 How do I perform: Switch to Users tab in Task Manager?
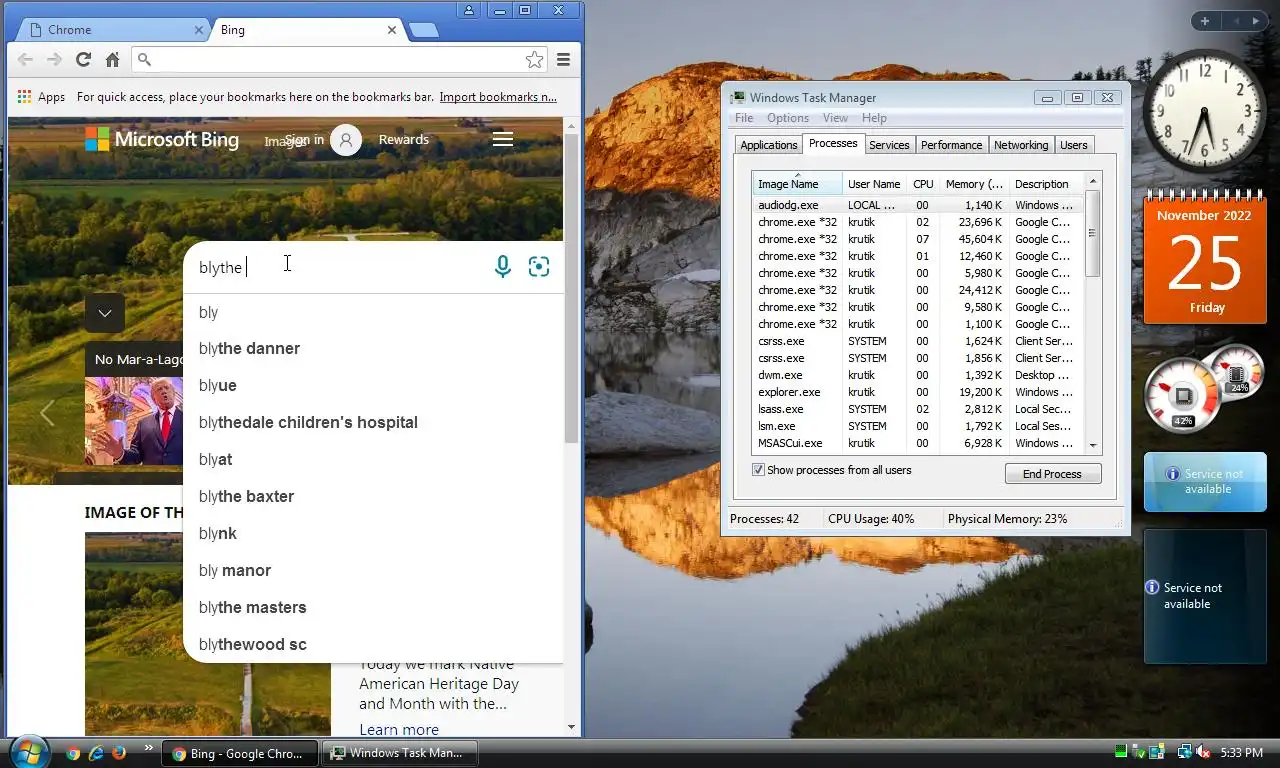point(1073,145)
